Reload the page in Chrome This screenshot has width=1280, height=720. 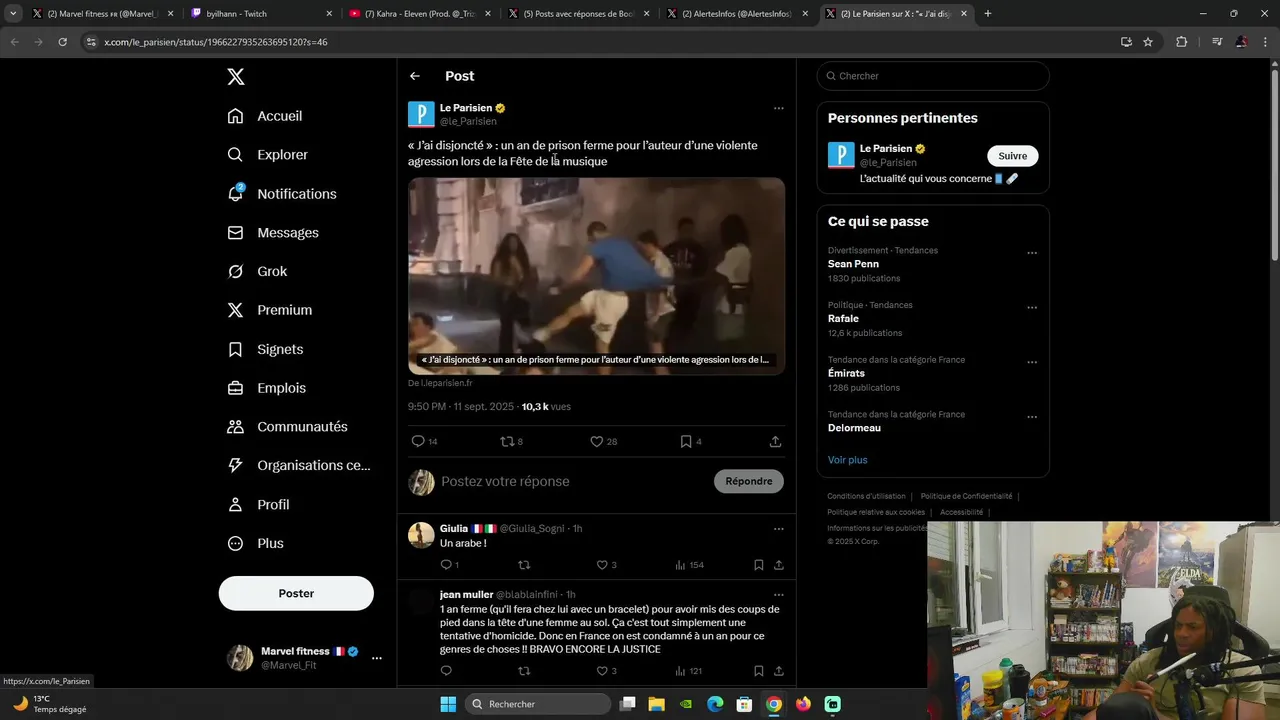pyautogui.click(x=62, y=42)
